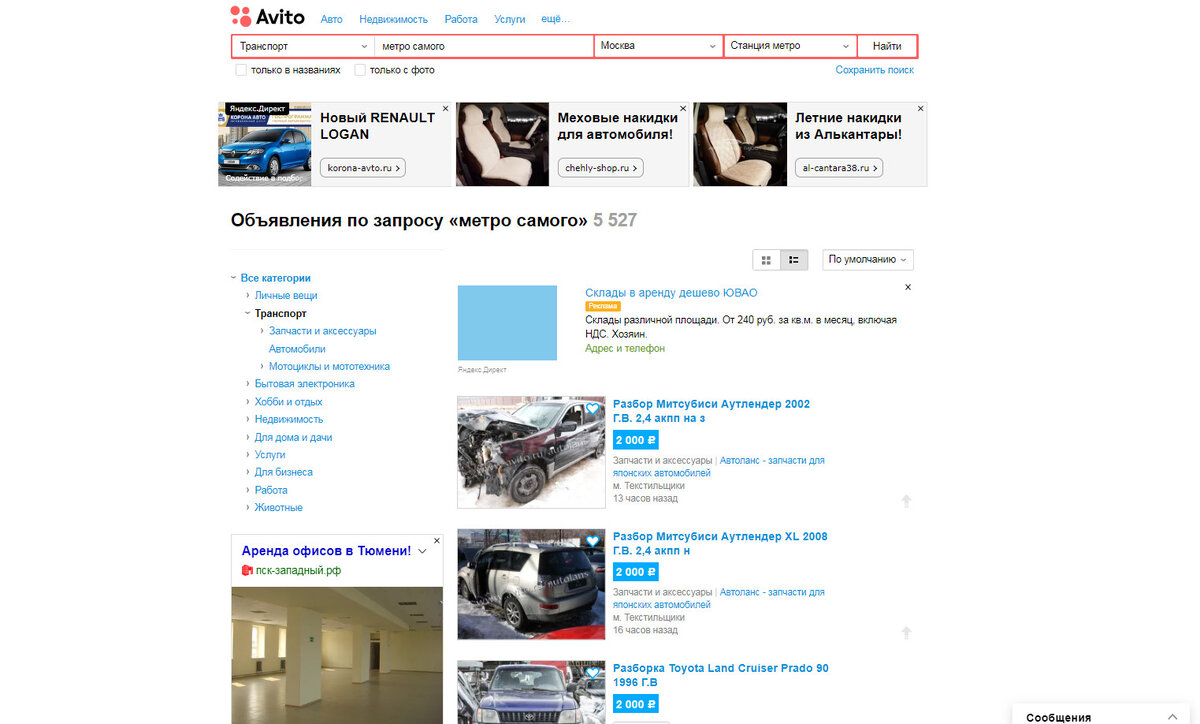Click the пск-западный.рф favicon
The height and width of the screenshot is (724, 1200).
[x=247, y=570]
